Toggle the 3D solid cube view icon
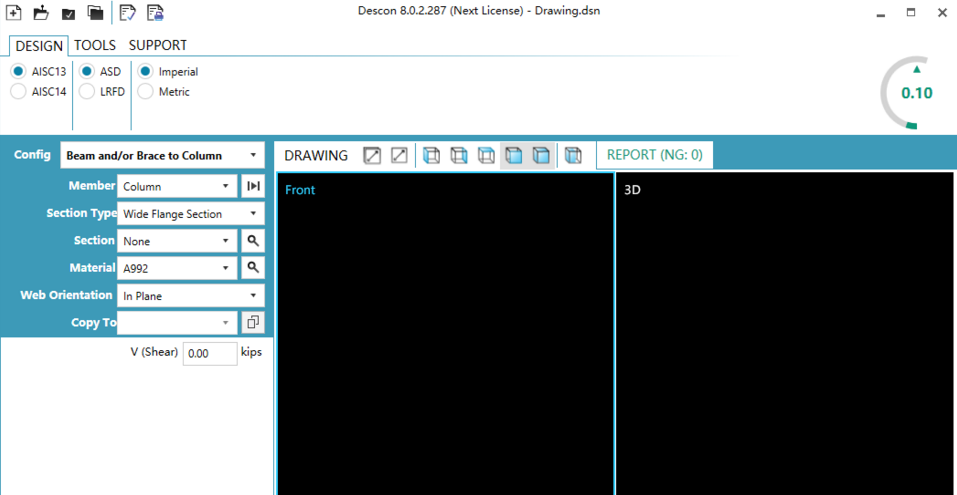Screen dimensions: 957x495 541,156
